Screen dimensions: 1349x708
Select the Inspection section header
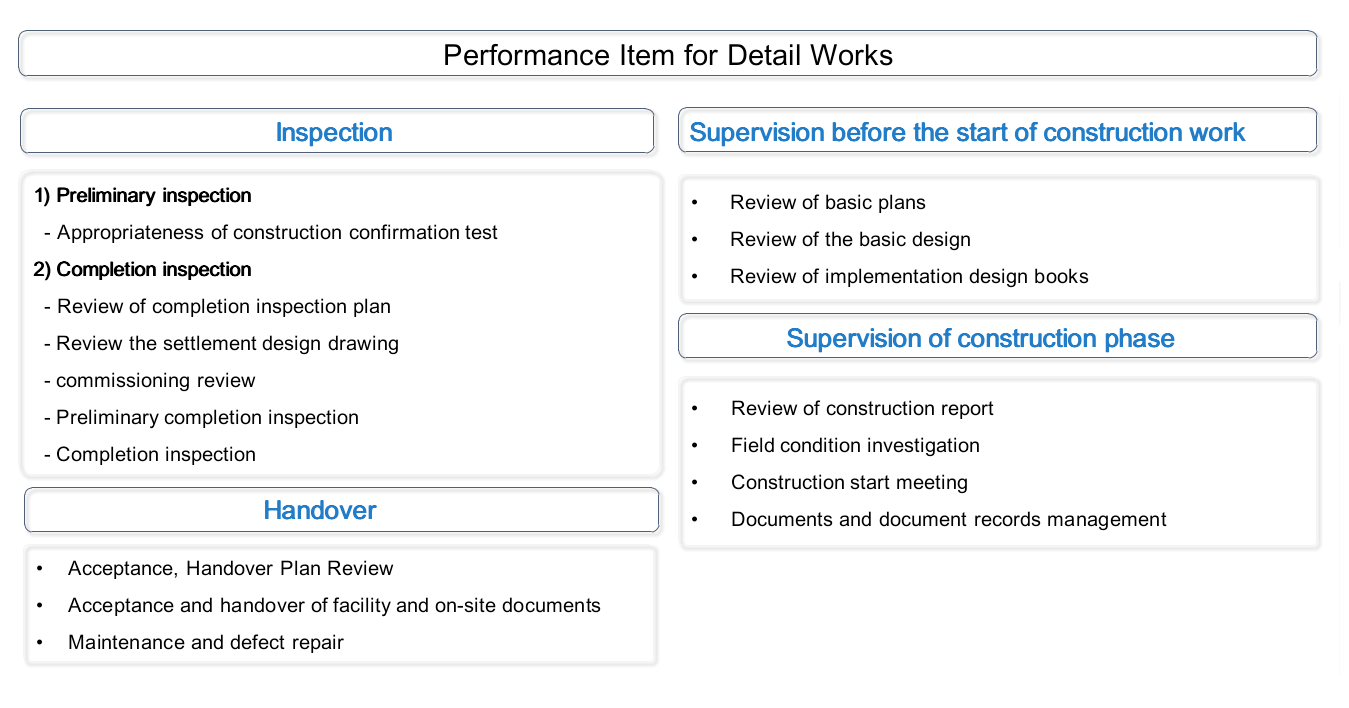334,132
